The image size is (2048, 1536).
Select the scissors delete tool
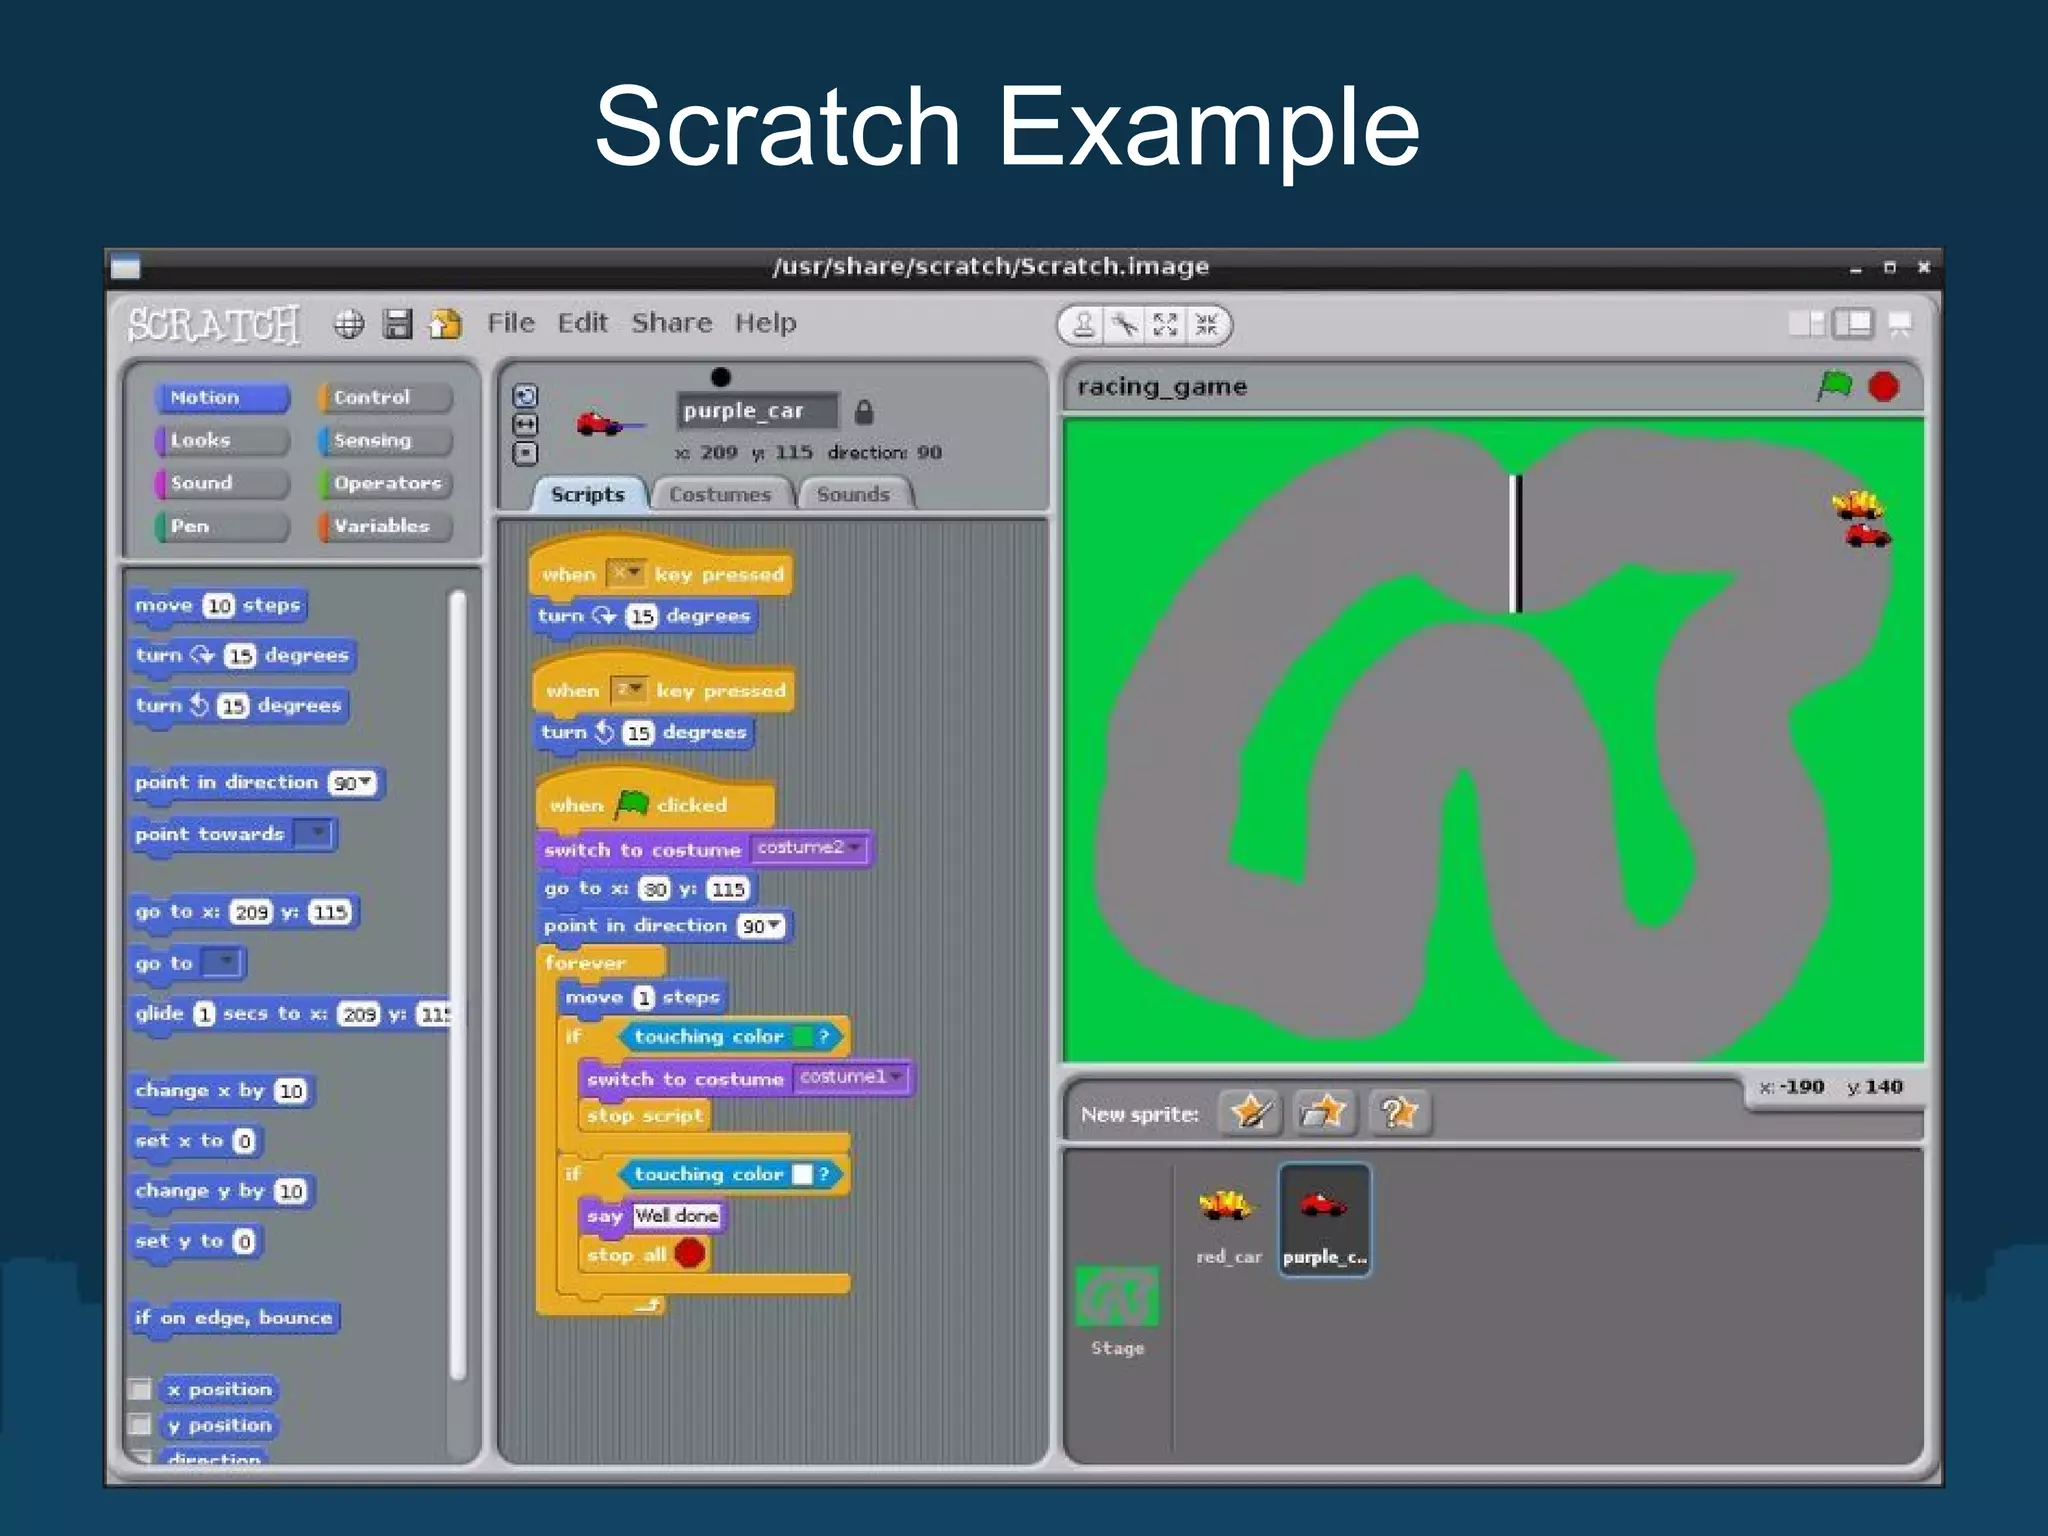coord(1125,325)
